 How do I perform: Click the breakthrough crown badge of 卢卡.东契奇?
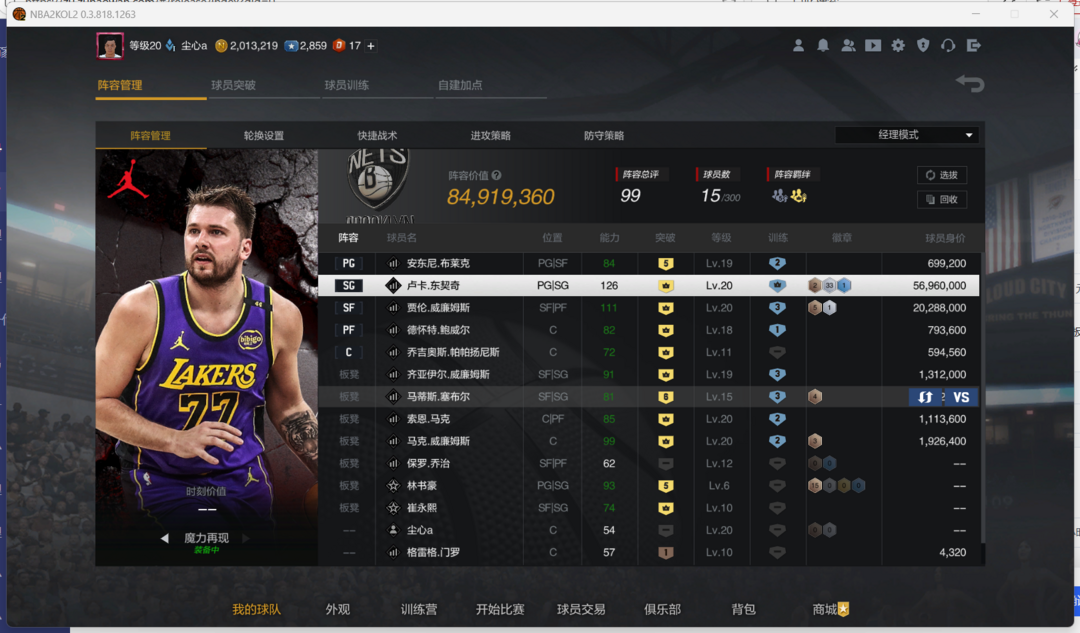[x=665, y=285]
